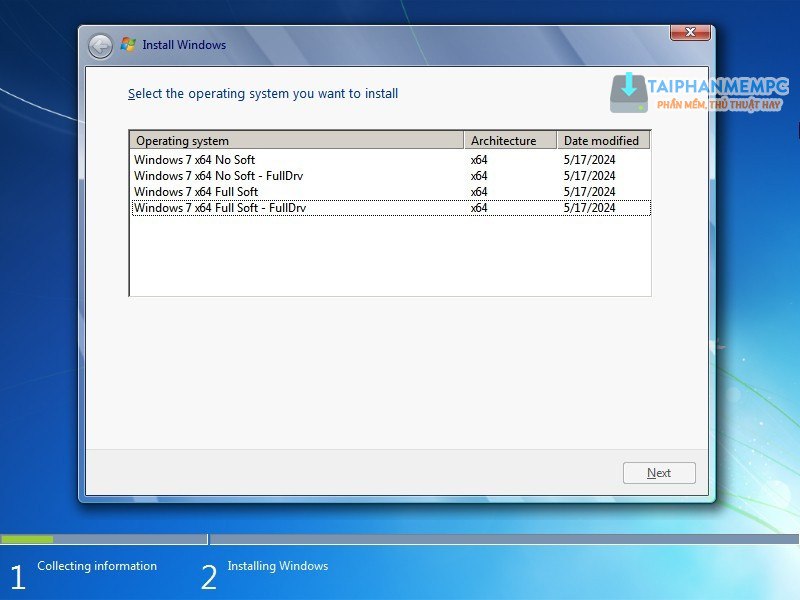The image size is (800, 600).
Task: Pick the Windows 7 x64 Full Soft entry
Action: 196,192
